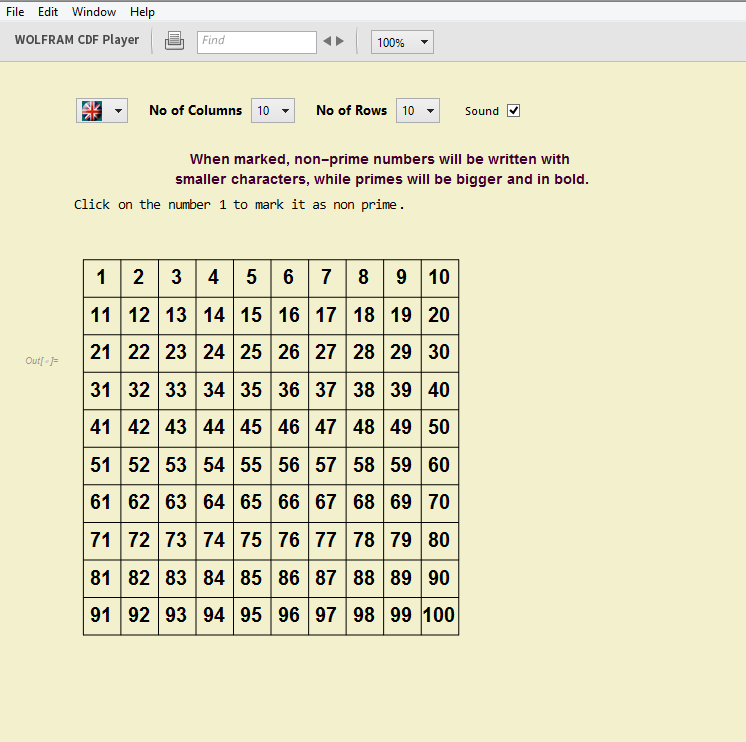Click the print icon in toolbar
Image resolution: width=746 pixels, height=742 pixels.
click(x=174, y=42)
